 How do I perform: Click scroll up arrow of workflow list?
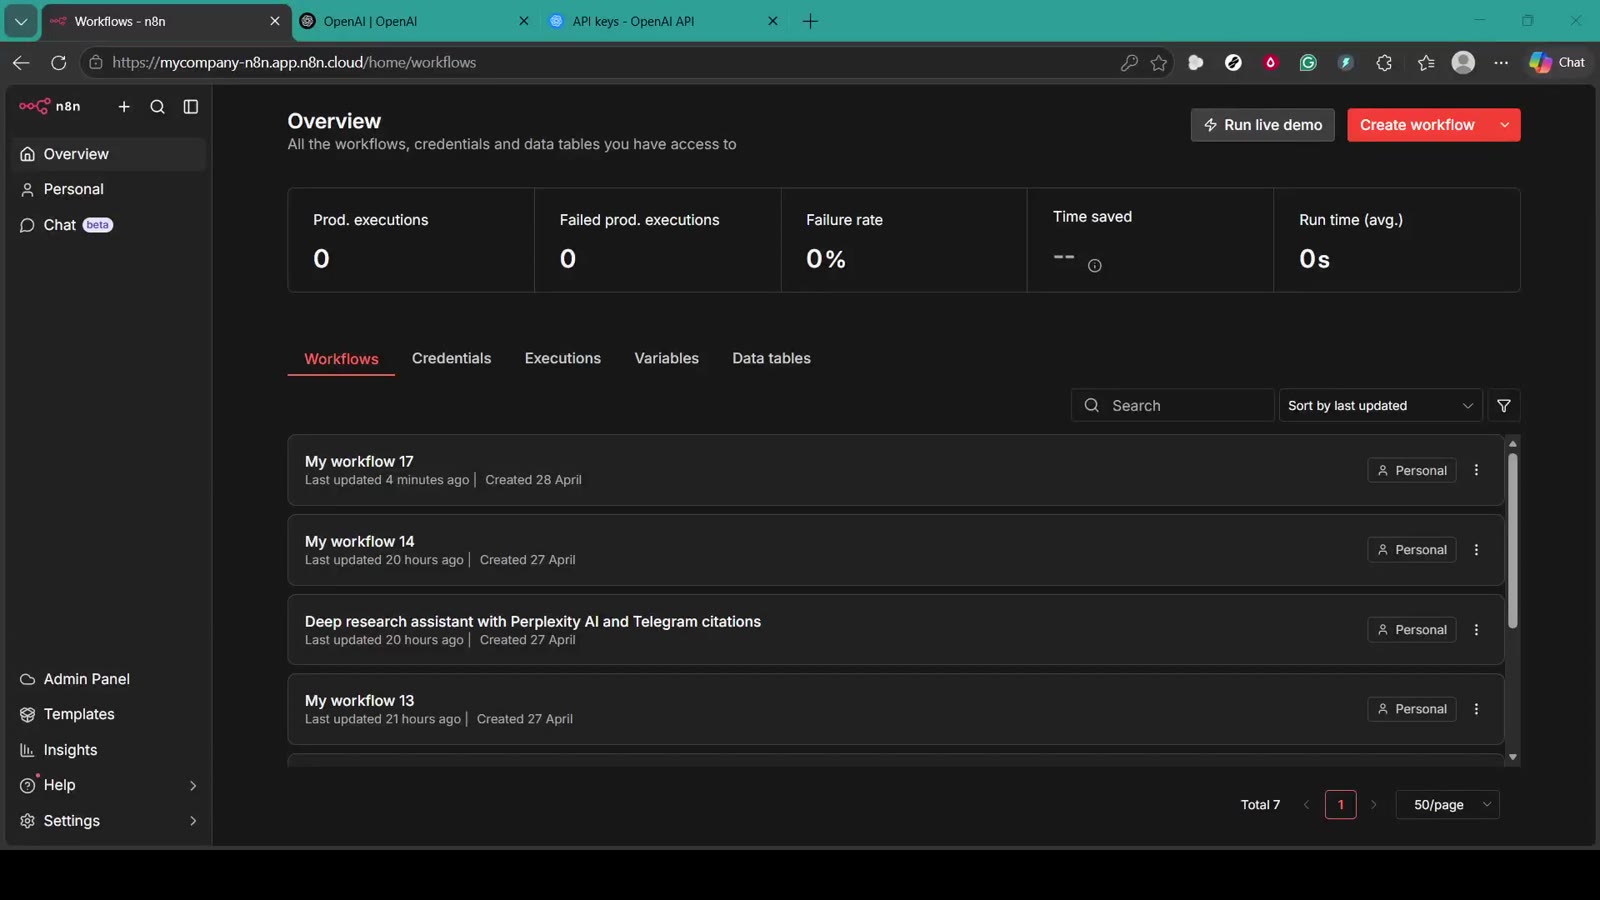[x=1512, y=443]
